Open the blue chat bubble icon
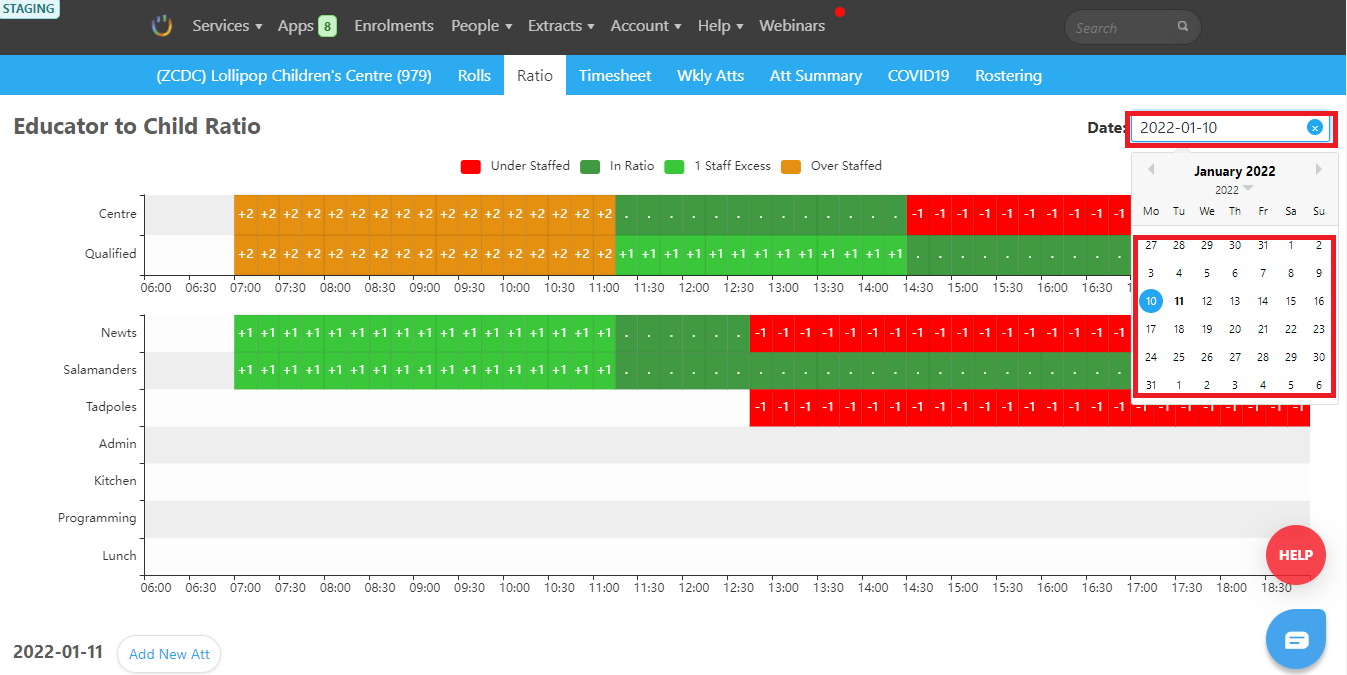The height and width of the screenshot is (675, 1347). tap(1296, 639)
